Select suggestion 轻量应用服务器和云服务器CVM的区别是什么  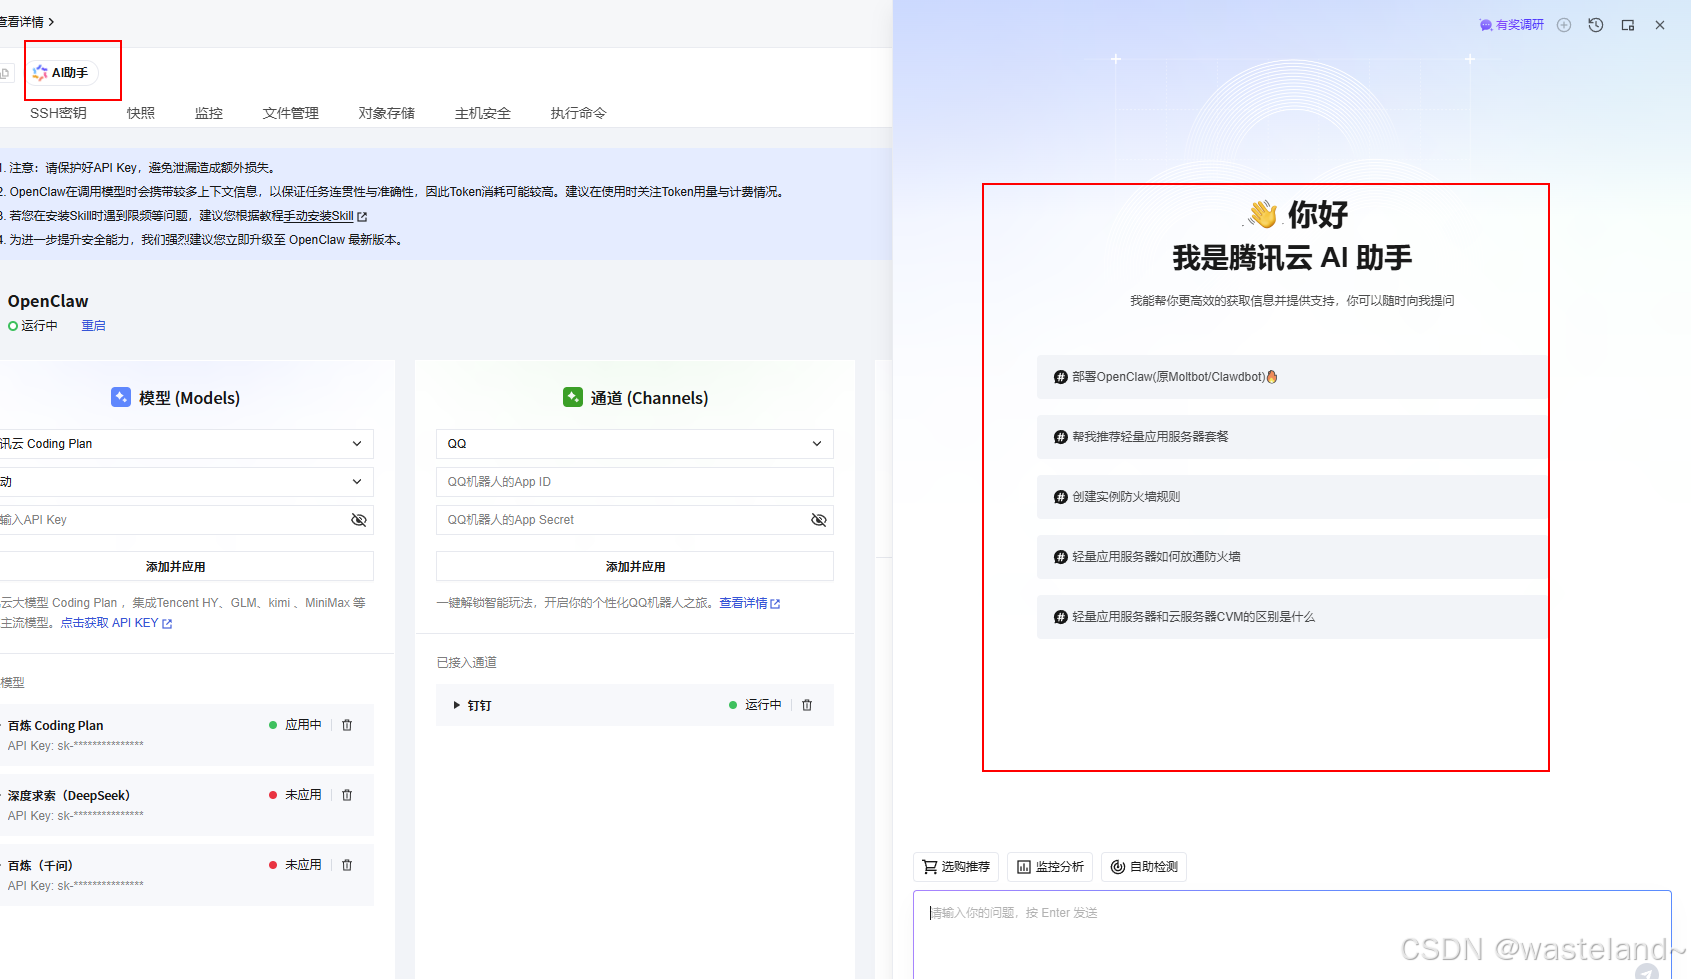[x=1292, y=617]
